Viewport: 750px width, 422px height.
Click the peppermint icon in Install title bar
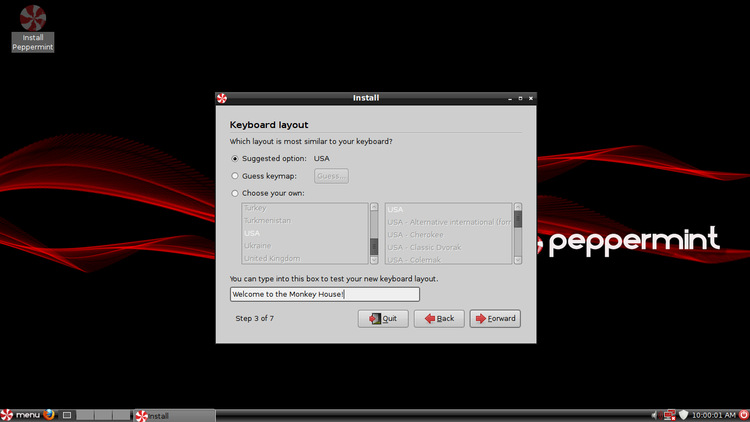tap(221, 99)
